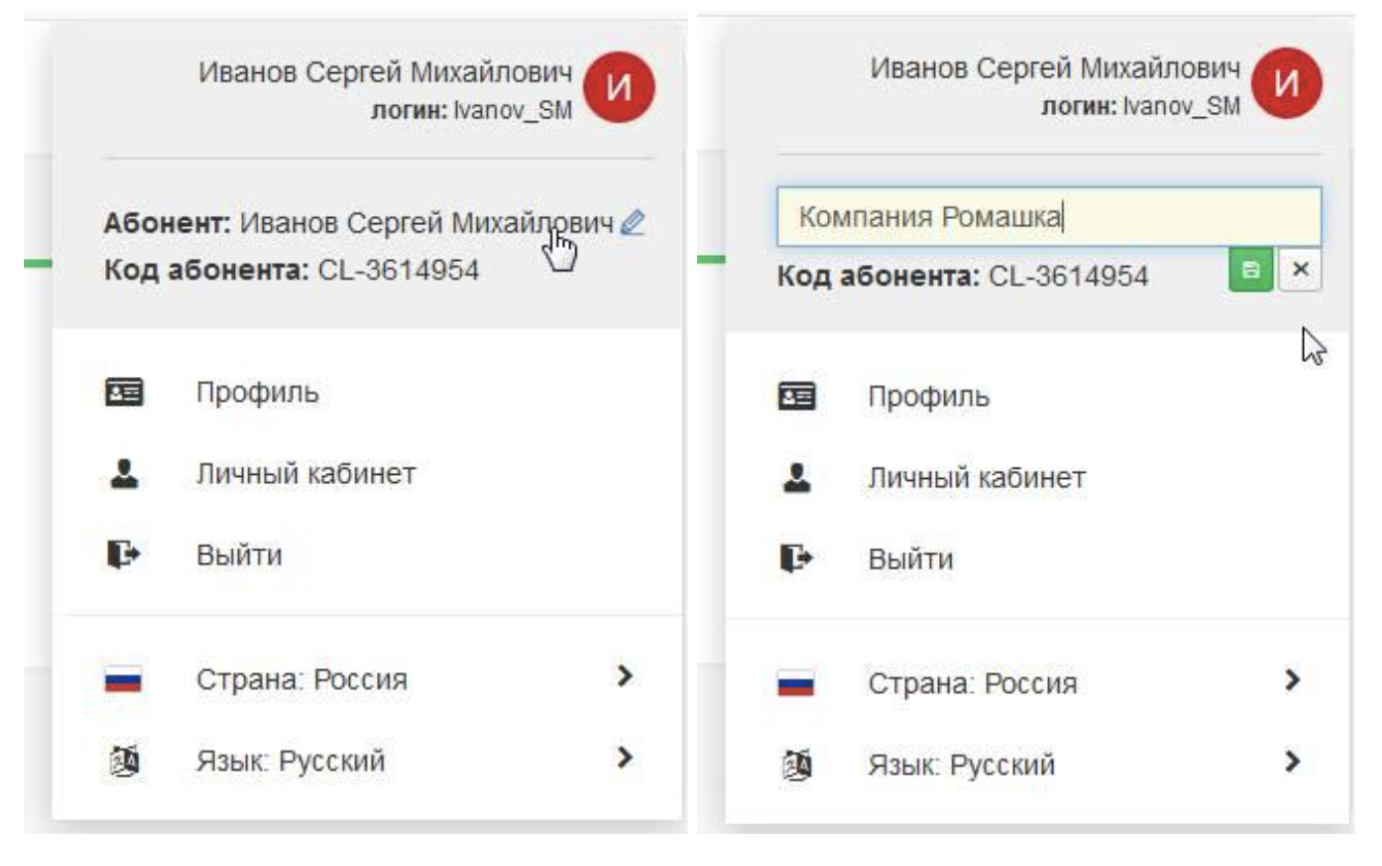Click into the 'Компания Ромашка' text field

pos(1048,217)
